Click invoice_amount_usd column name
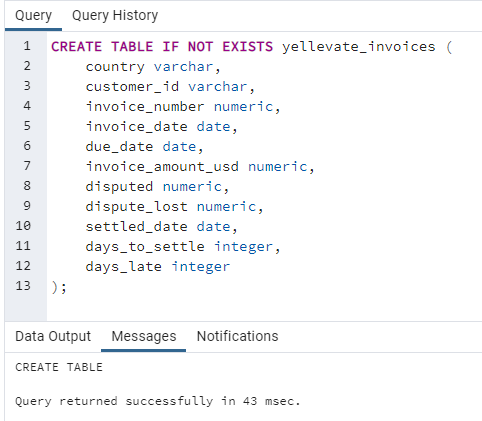Image resolution: width=482 pixels, height=421 pixels. click(x=162, y=167)
